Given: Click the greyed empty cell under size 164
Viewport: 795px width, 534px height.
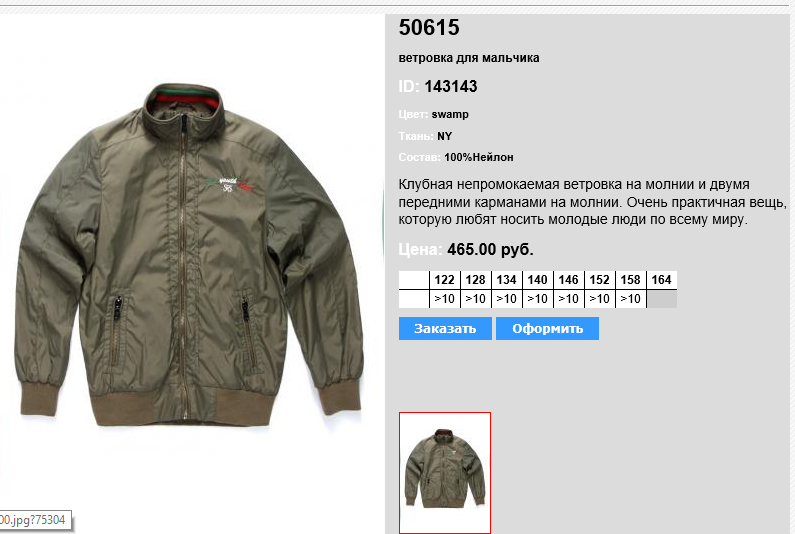Looking at the screenshot, I should pos(662,299).
